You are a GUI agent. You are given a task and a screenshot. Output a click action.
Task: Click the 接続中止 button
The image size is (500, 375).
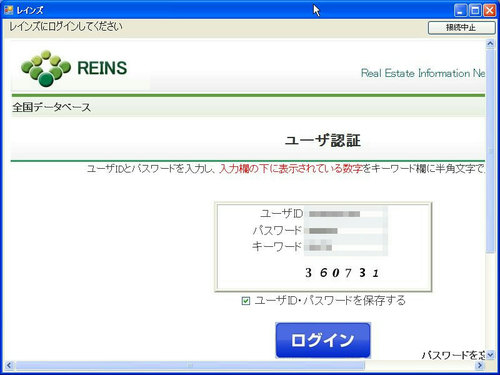click(x=461, y=28)
